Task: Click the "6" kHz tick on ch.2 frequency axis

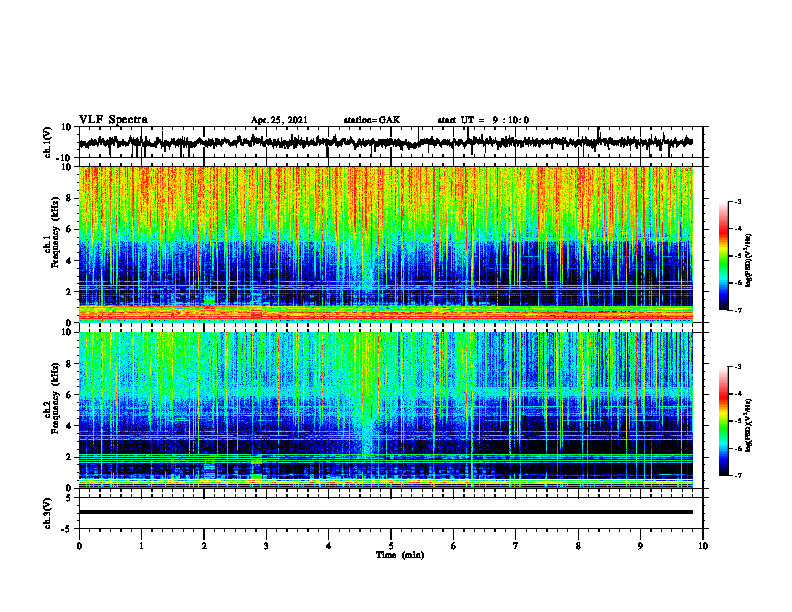Action: (70, 395)
